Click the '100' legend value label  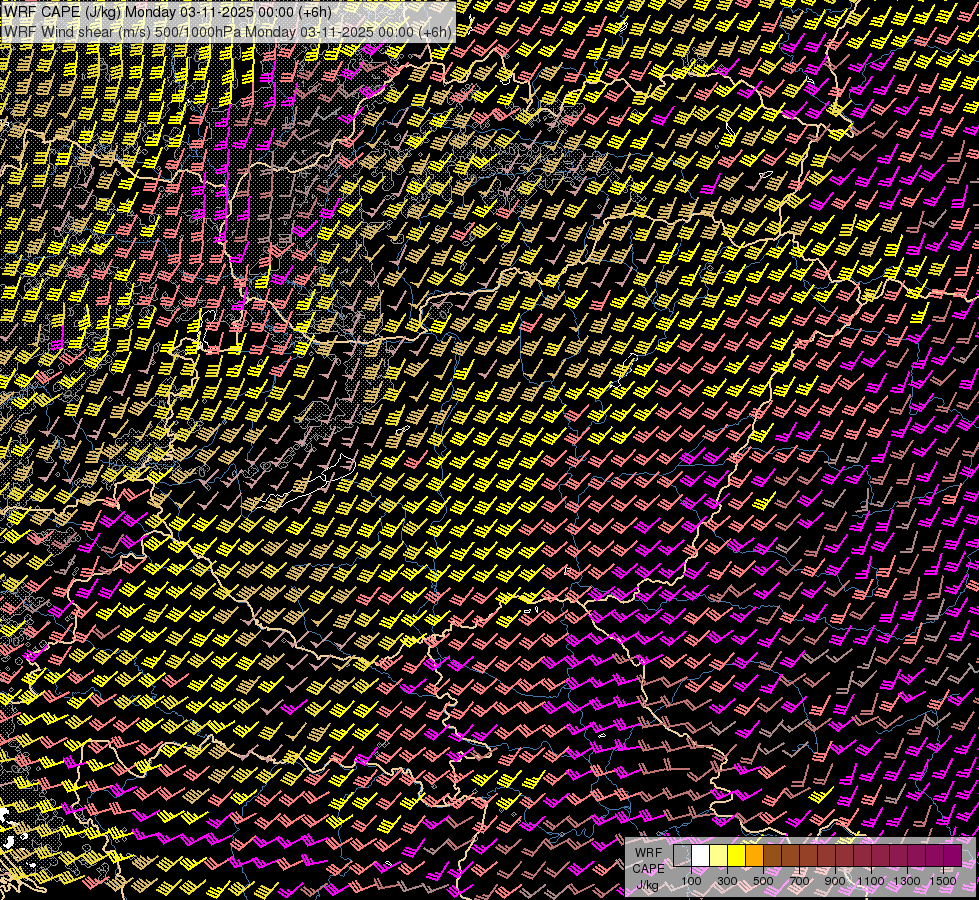coord(691,881)
